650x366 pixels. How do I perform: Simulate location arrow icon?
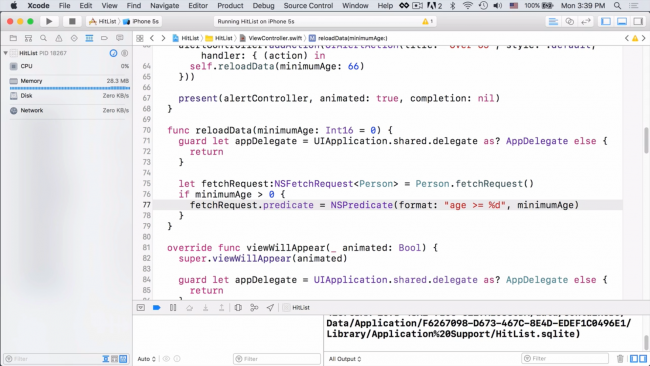270,308
